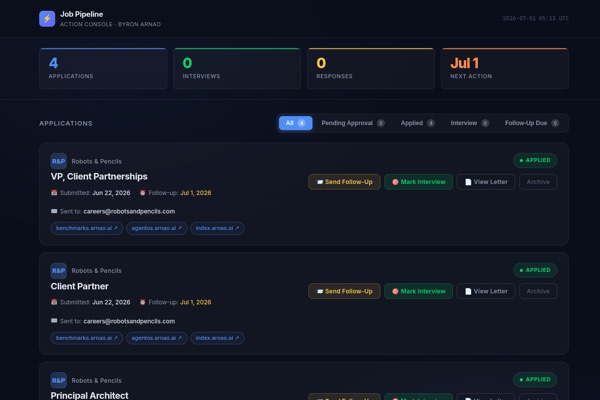This screenshot has width=600, height=400.
Task: Click the Jul 1, 2026 follow-up date on Client Partner
Action: pos(196,302)
